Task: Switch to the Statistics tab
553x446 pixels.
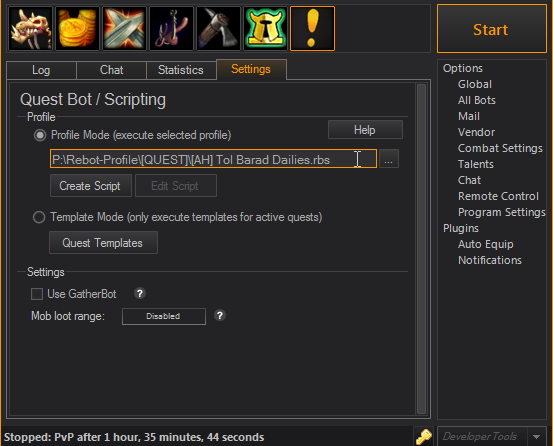Action: coord(181,70)
